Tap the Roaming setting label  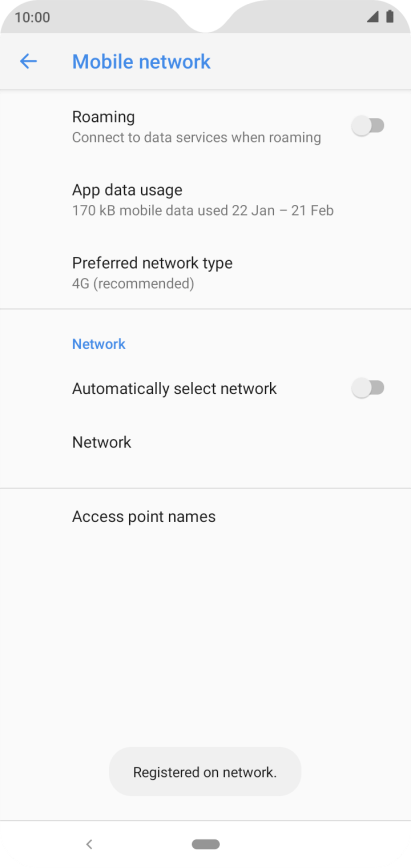coord(104,117)
